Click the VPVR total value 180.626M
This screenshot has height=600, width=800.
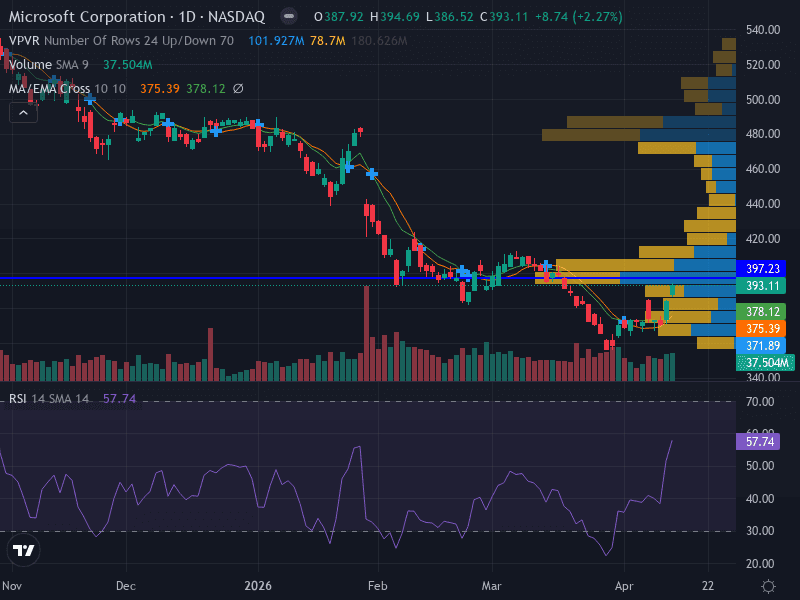[379, 41]
